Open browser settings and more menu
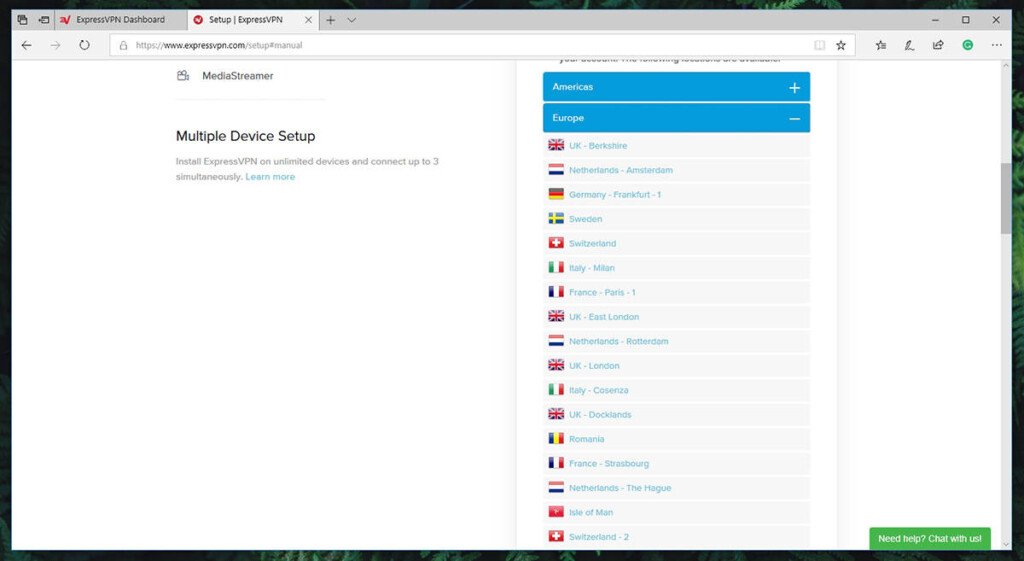Screen dimensions: 1024x561 [x=997, y=45]
